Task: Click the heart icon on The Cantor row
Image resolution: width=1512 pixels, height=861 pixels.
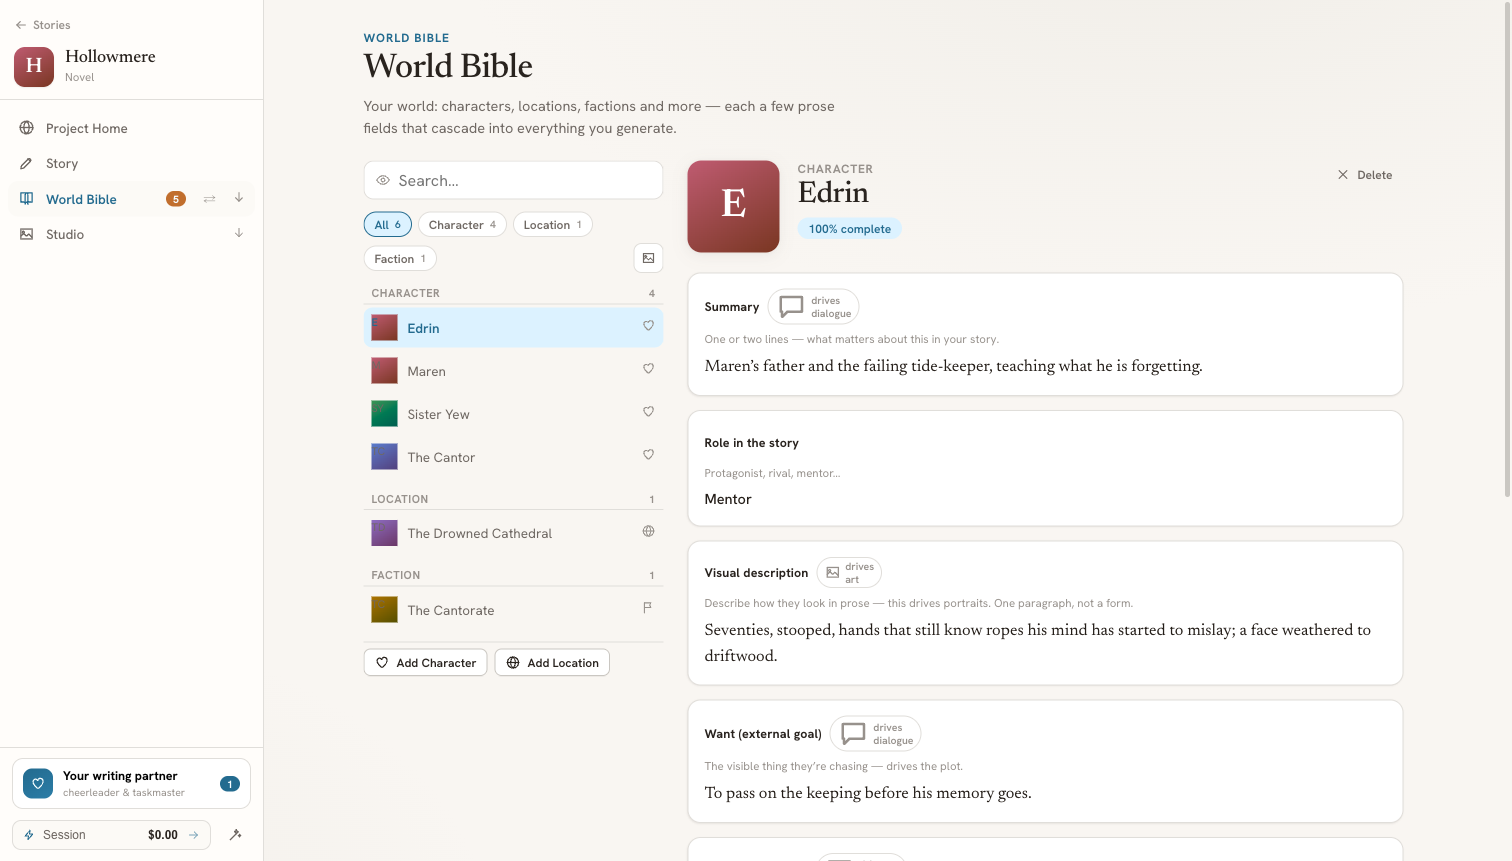Action: tap(648, 455)
